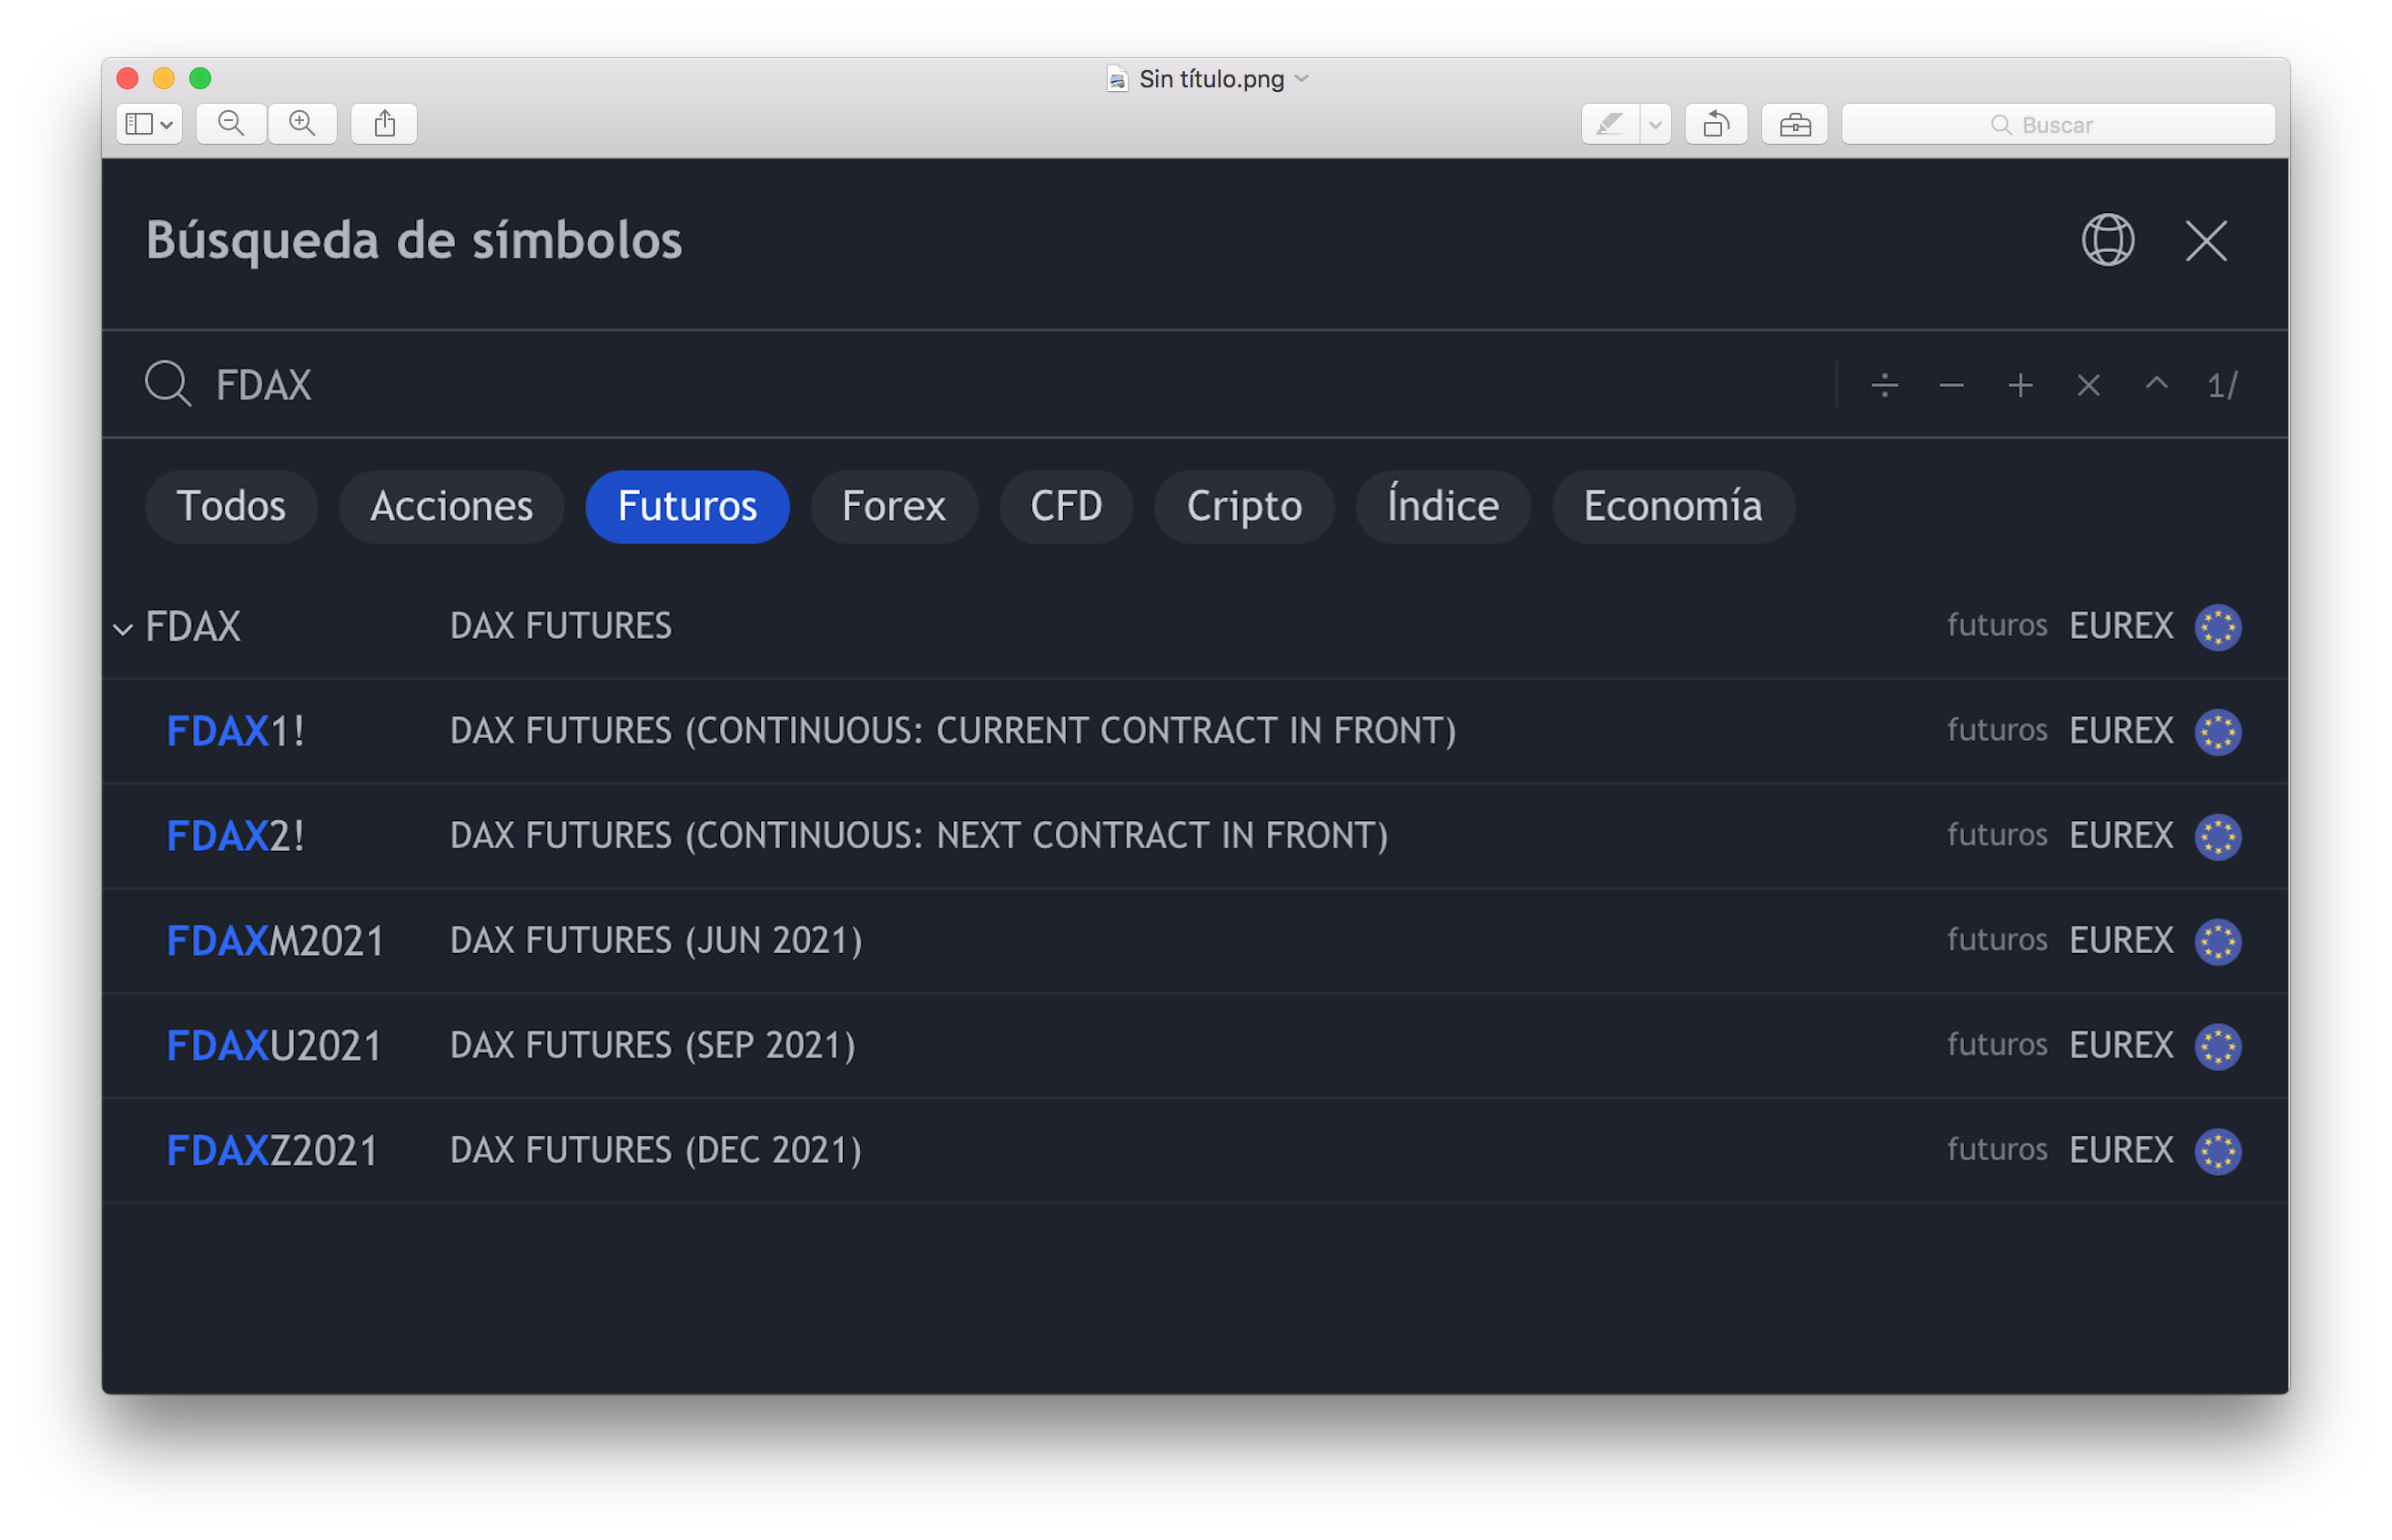Switch to the Acciones filter tab
The image size is (2392, 1540).
point(451,506)
